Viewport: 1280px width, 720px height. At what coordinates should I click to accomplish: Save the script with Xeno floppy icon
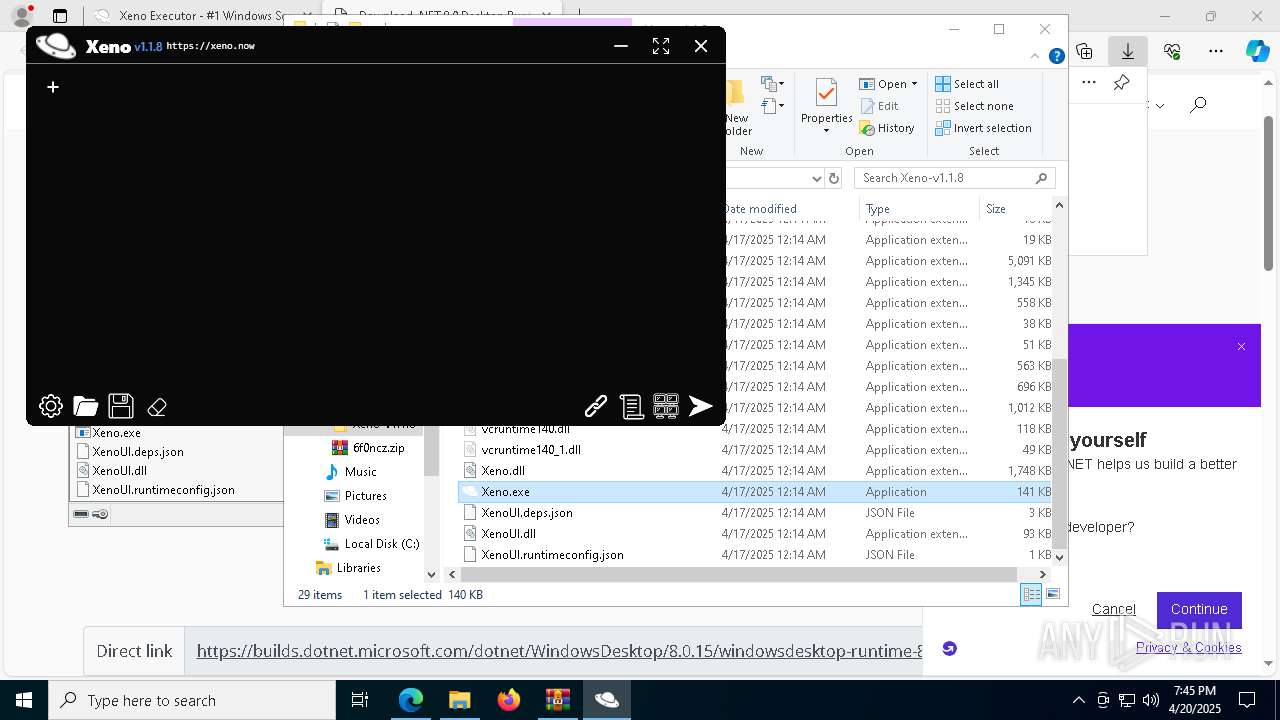point(121,406)
